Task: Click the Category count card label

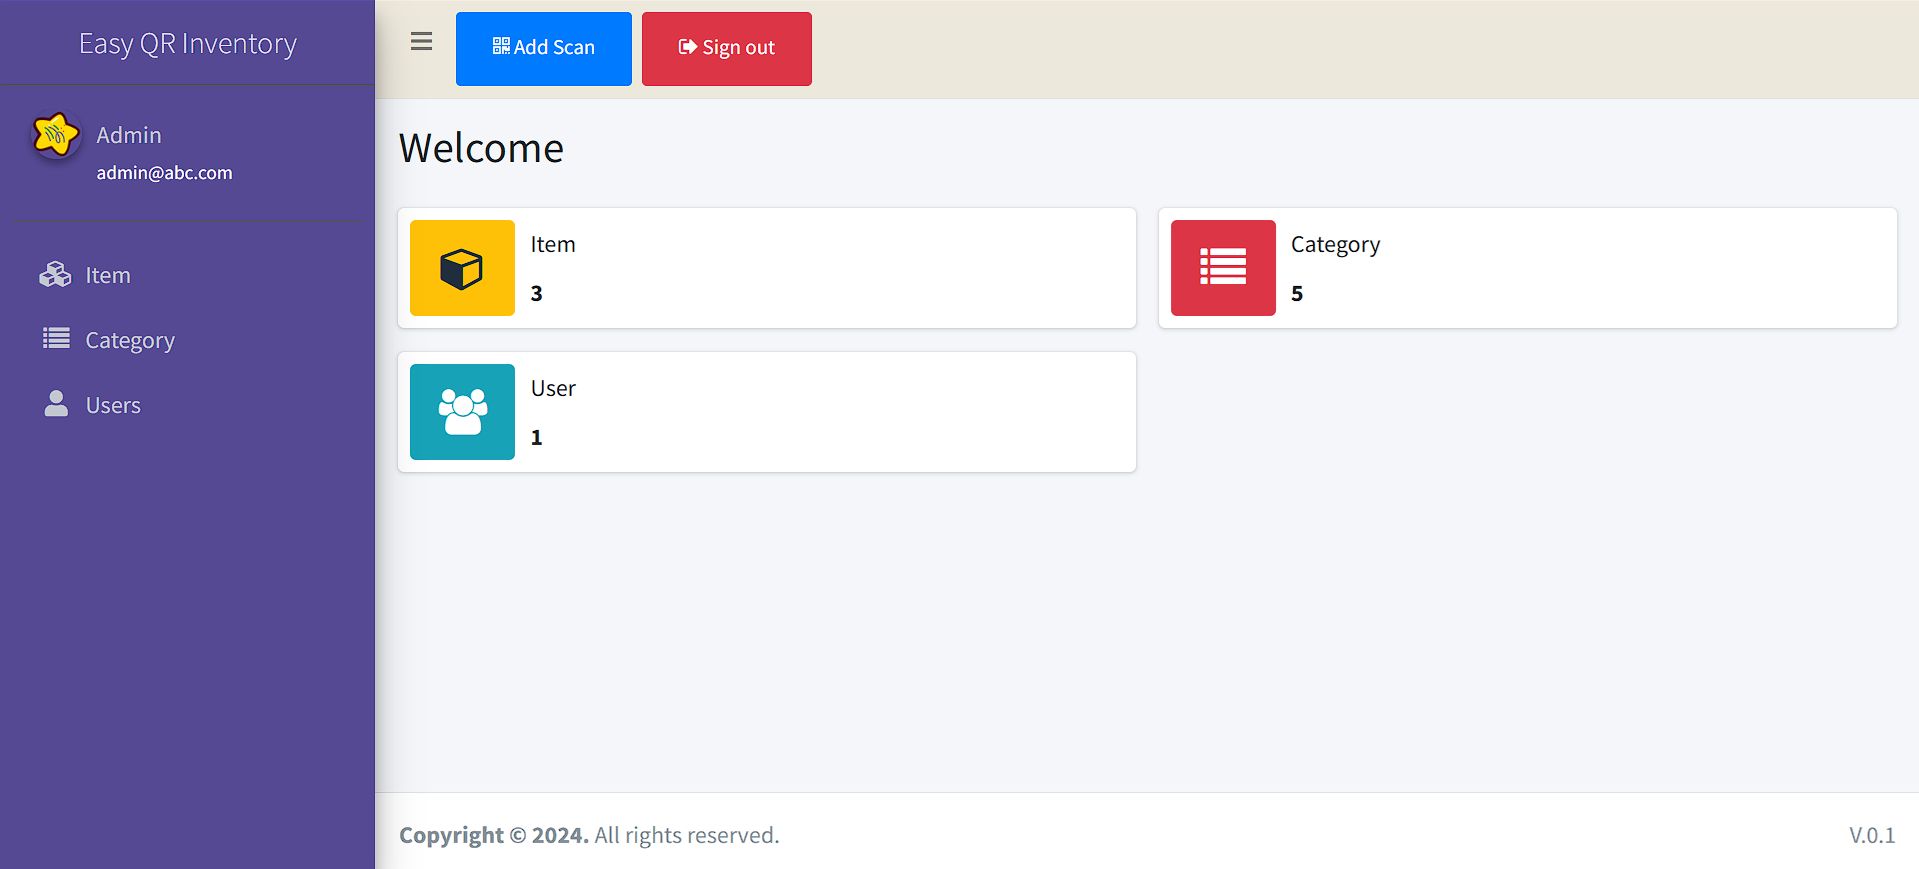Action: click(1335, 245)
